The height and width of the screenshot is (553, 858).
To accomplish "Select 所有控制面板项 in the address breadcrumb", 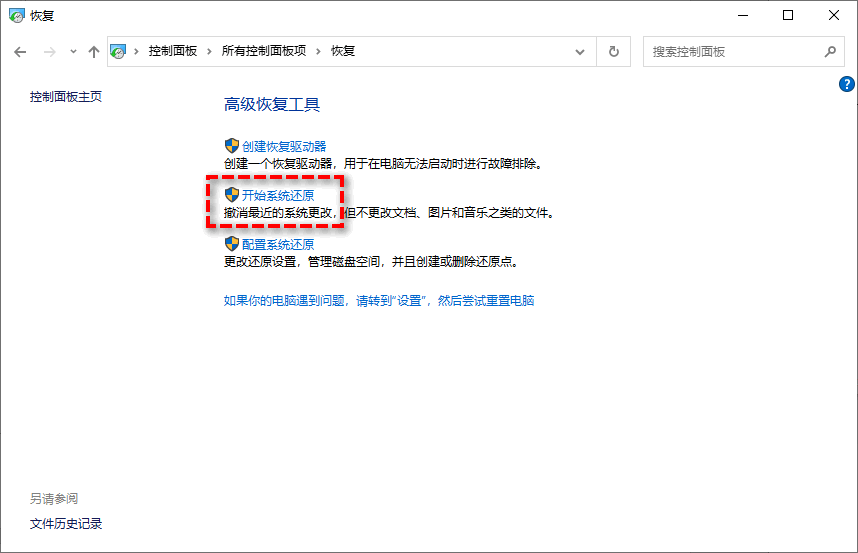I will tap(264, 51).
